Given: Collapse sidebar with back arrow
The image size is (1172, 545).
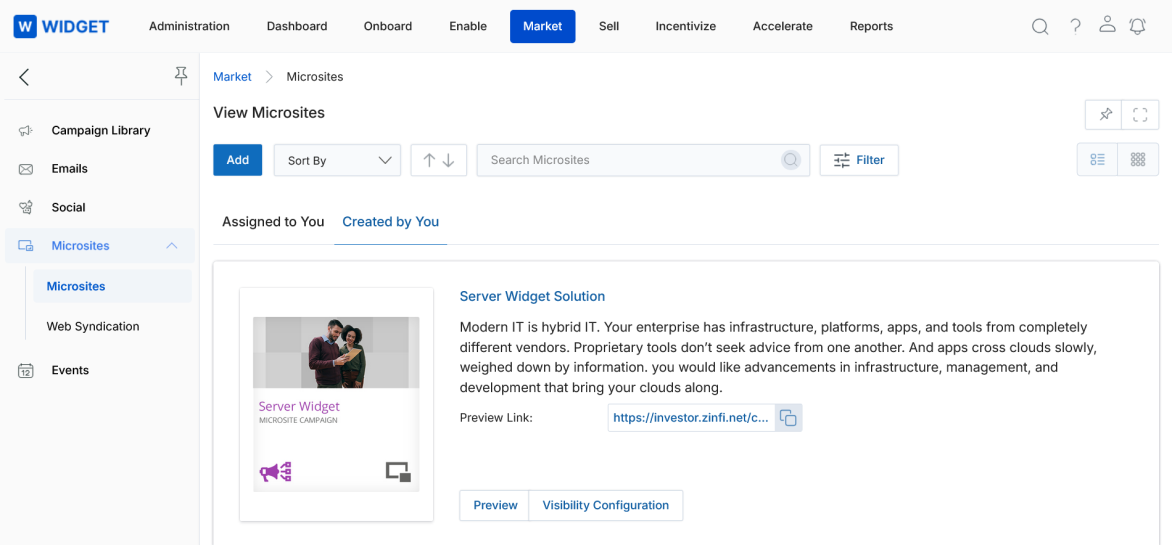Looking at the screenshot, I should click(24, 76).
